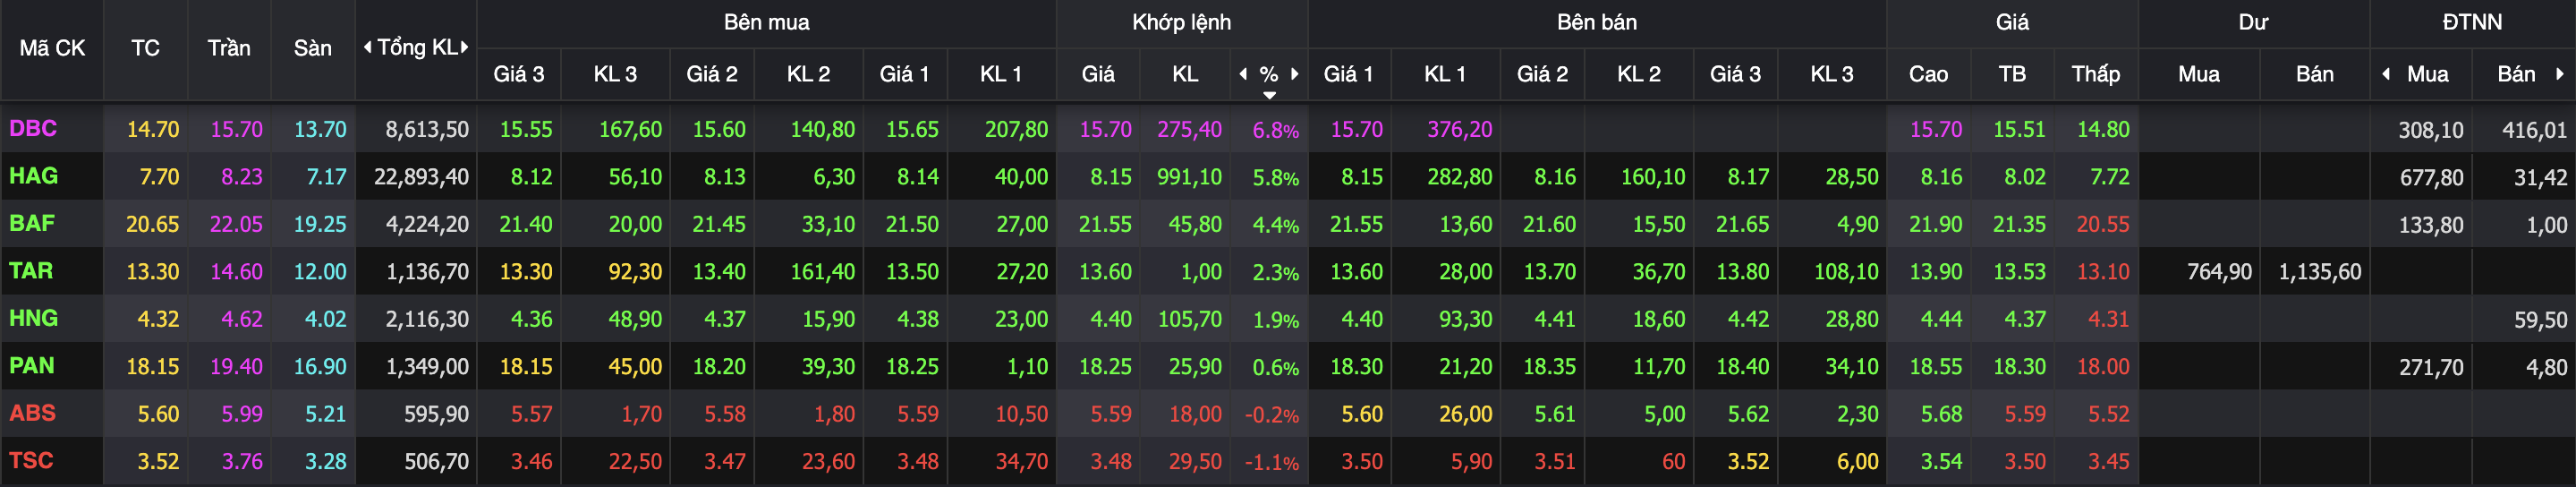Click PAN reference price 18.15 in TC column

[x=152, y=367]
